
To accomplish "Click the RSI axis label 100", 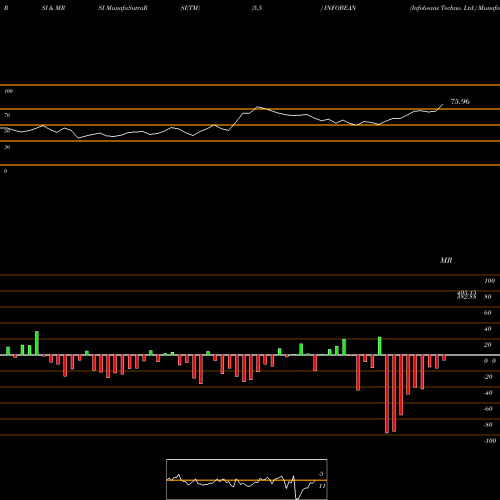I will [9, 91].
